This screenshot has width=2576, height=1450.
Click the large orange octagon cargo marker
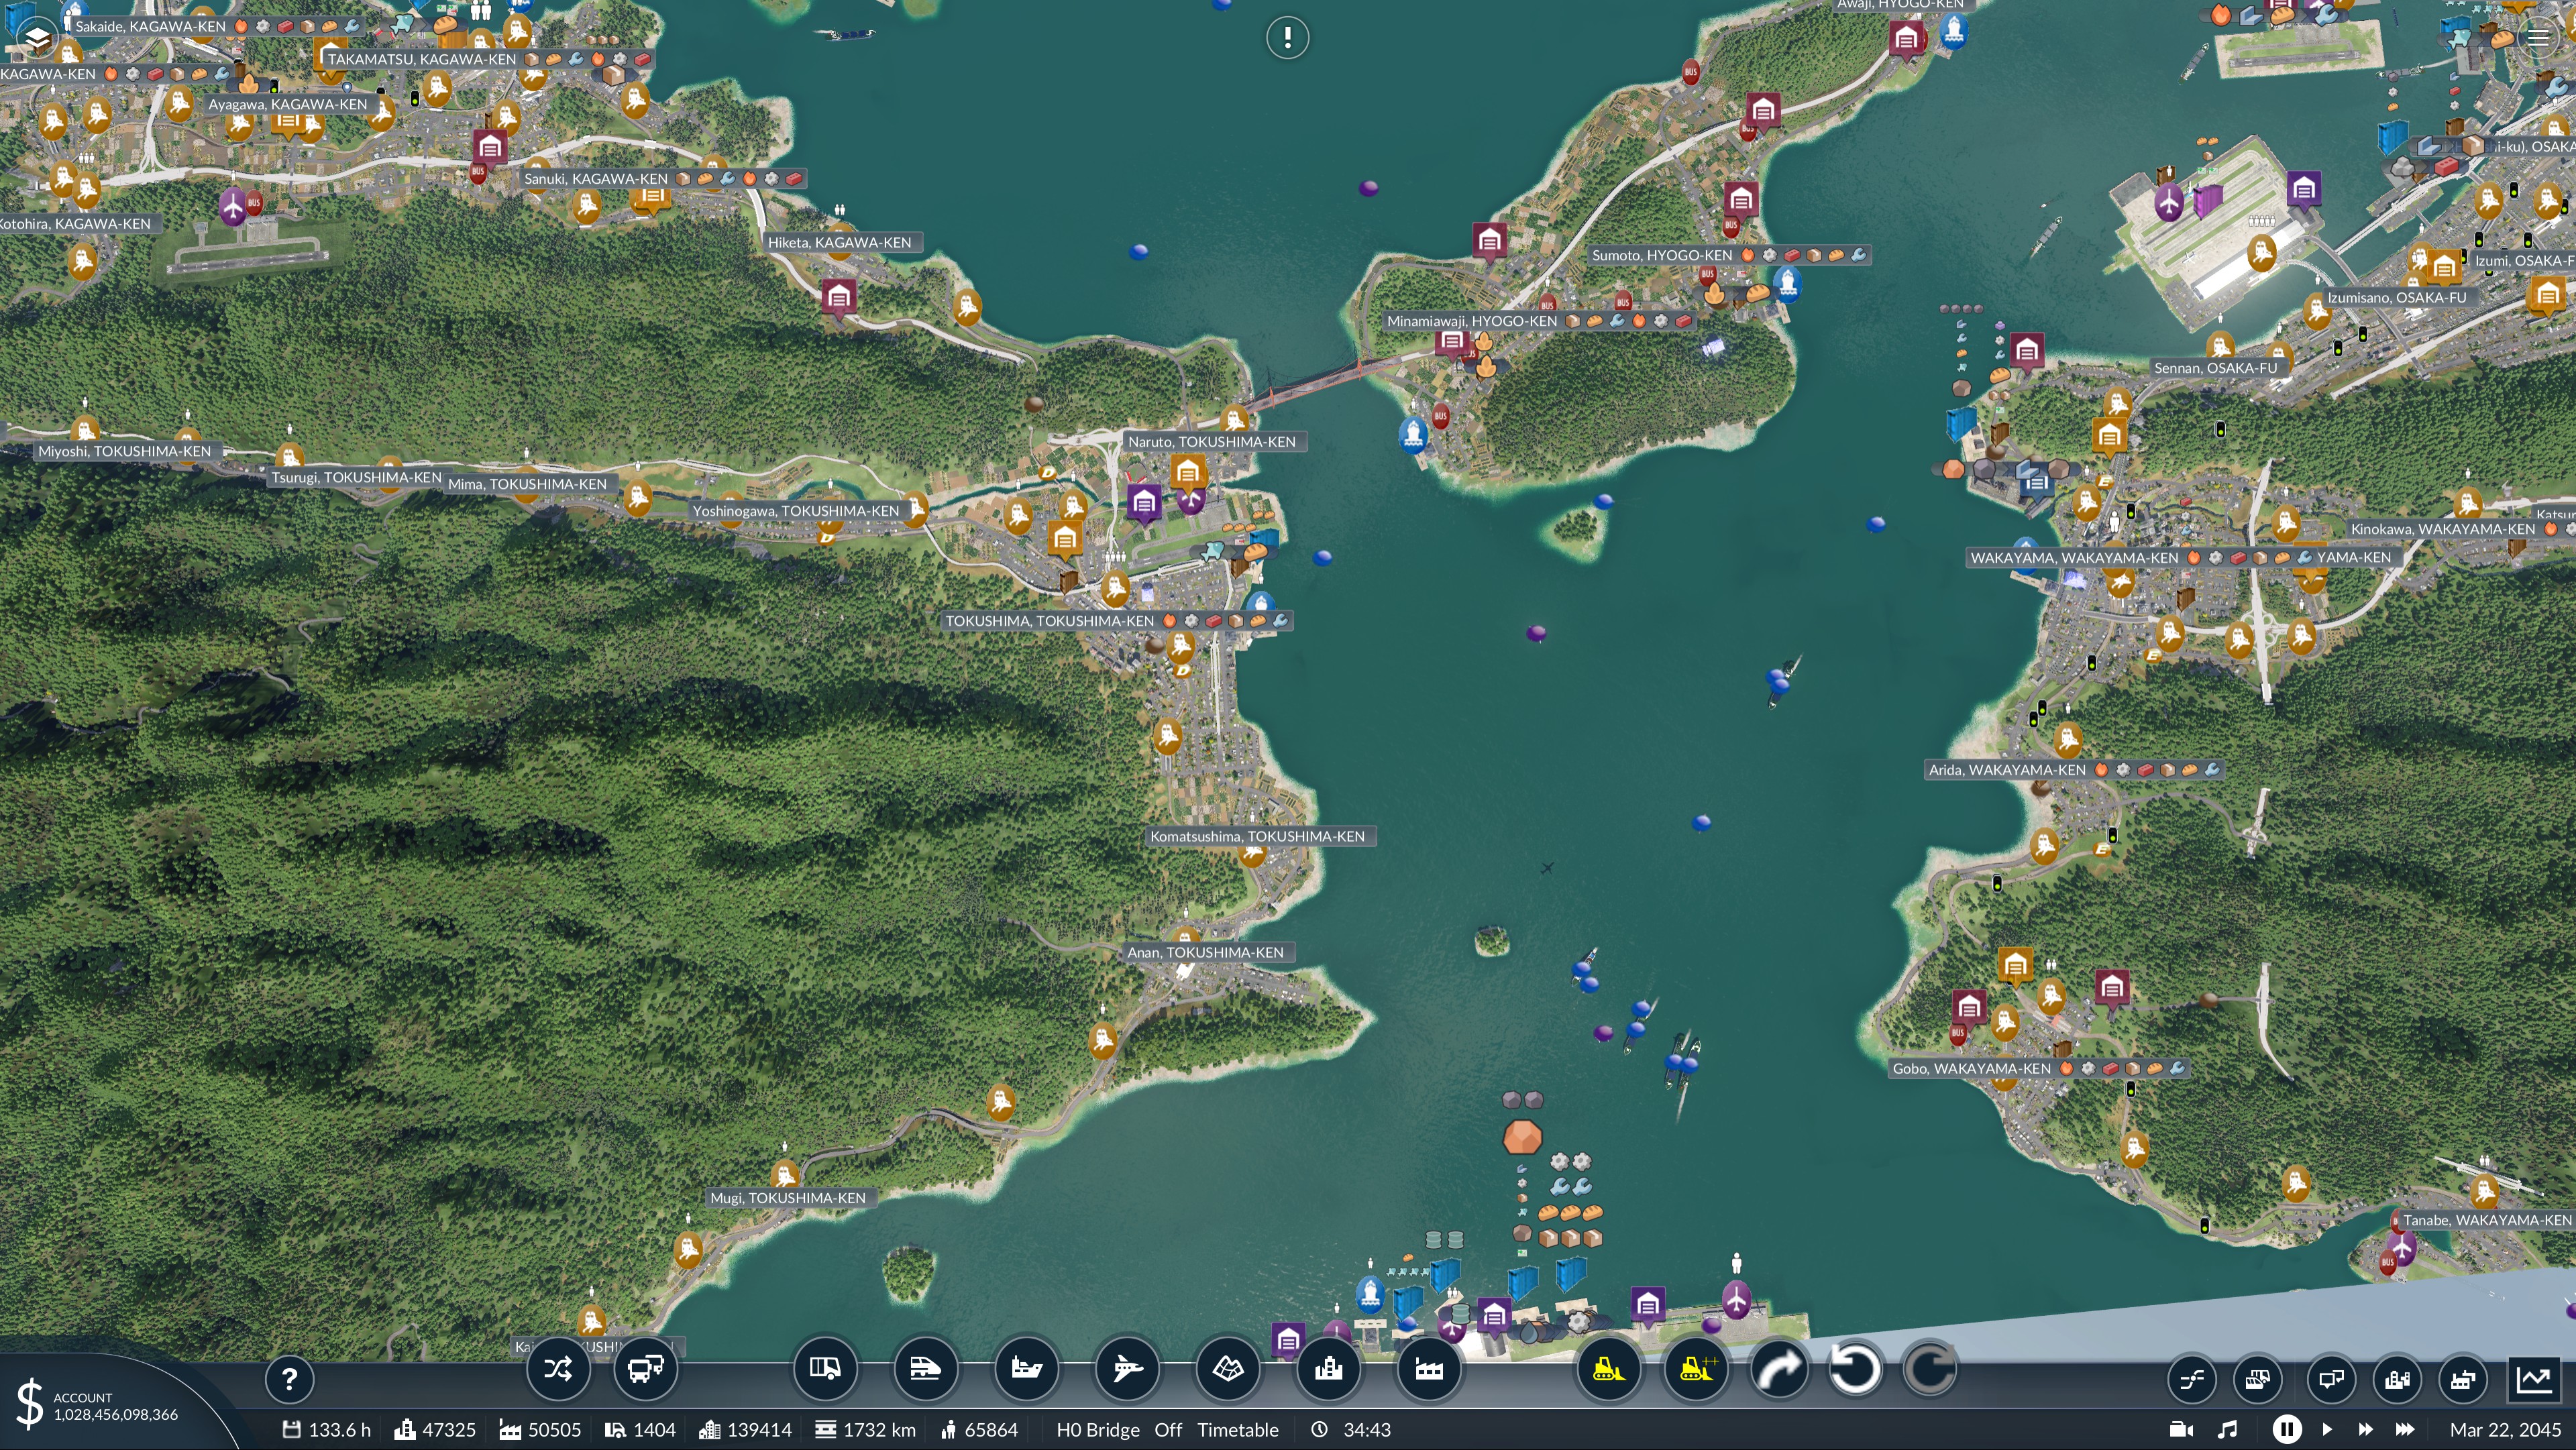1522,1138
